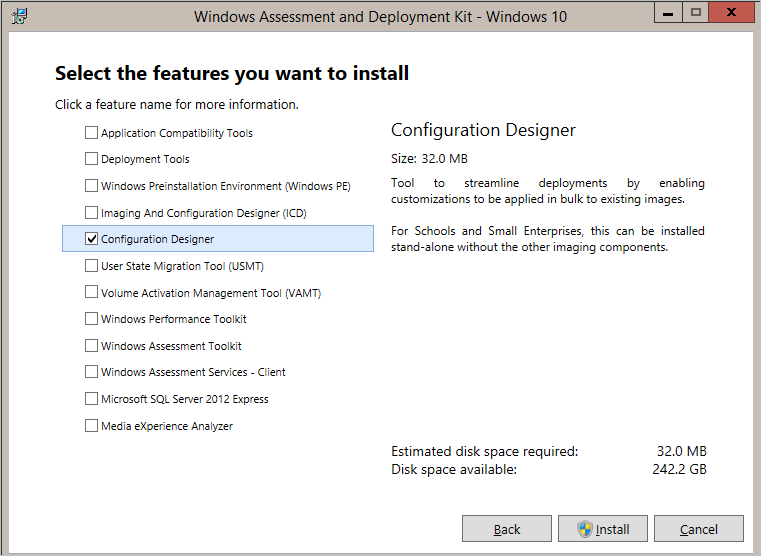This screenshot has width=761, height=556.
Task: Minimize the ADK setup window
Action: 668,13
